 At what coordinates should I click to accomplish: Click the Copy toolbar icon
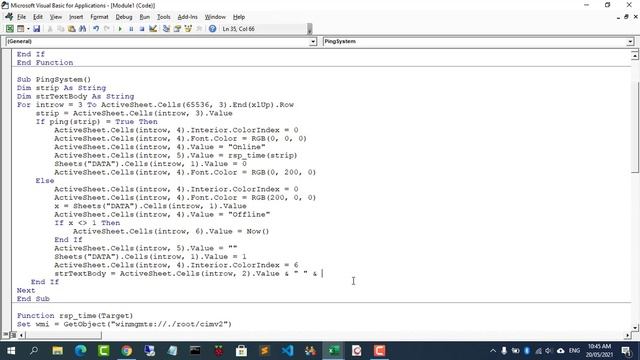click(x=60, y=29)
